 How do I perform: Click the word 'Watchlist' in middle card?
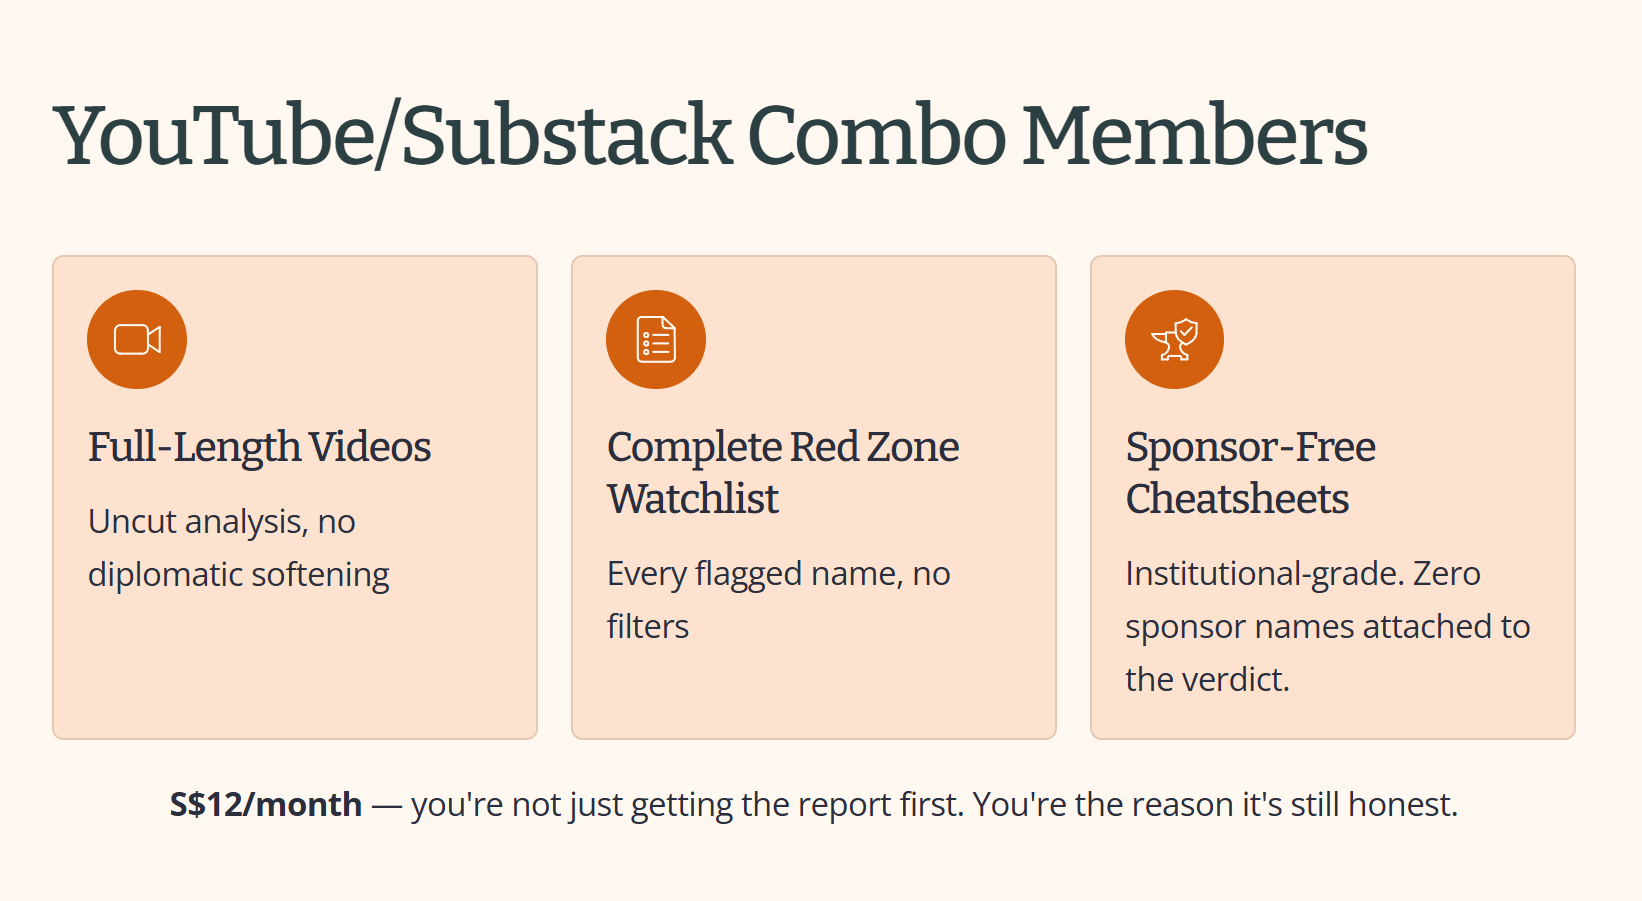[x=693, y=499]
